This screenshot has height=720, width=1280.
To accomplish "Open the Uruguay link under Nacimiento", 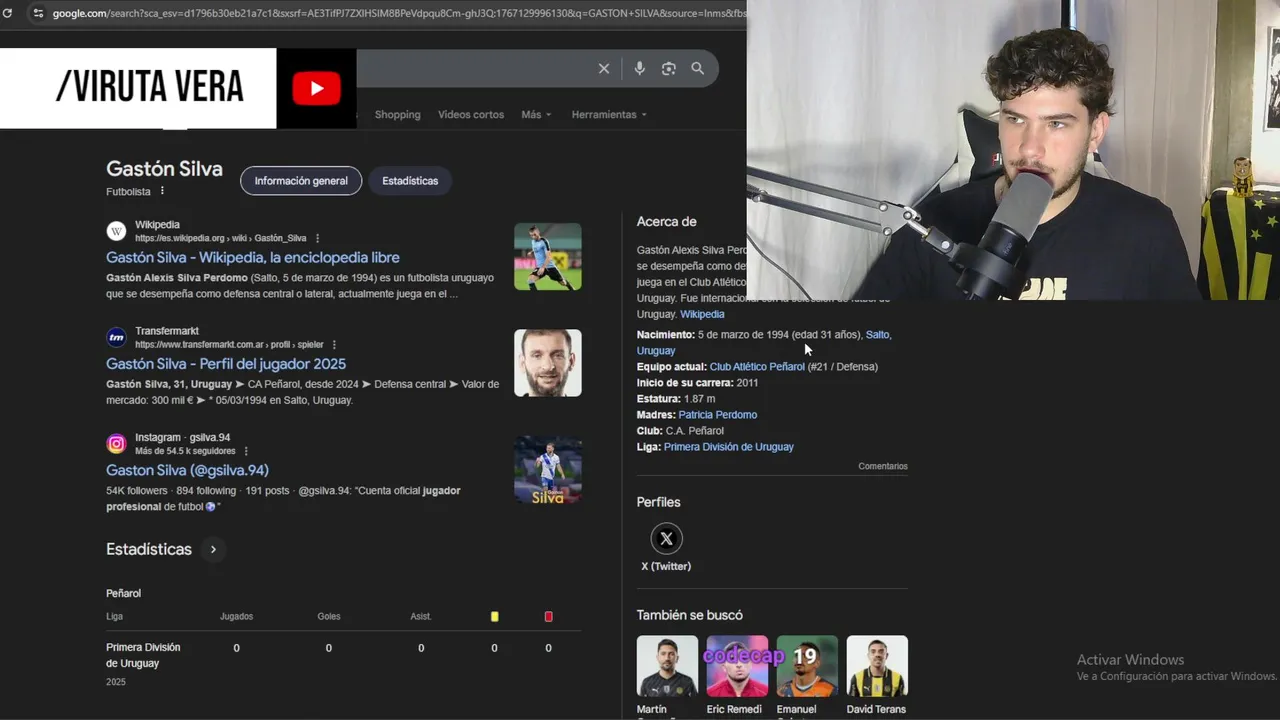I will 656,351.
